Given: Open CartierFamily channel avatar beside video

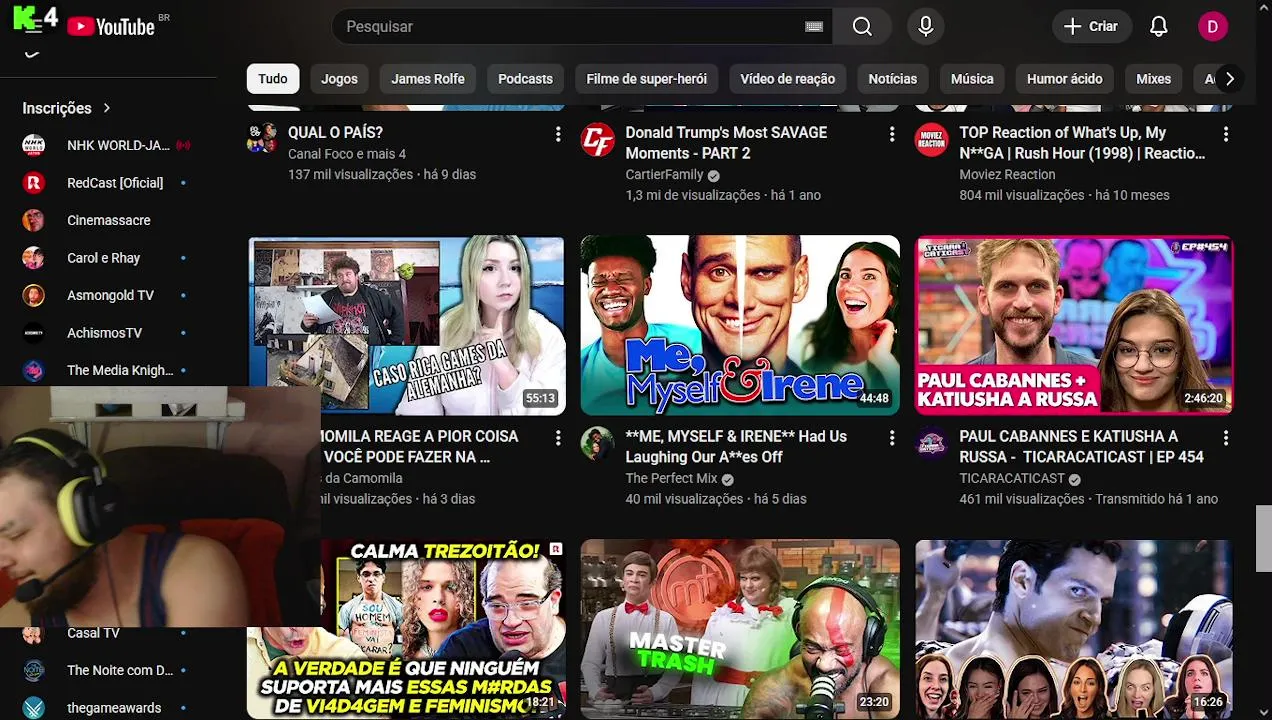Looking at the screenshot, I should 597,140.
